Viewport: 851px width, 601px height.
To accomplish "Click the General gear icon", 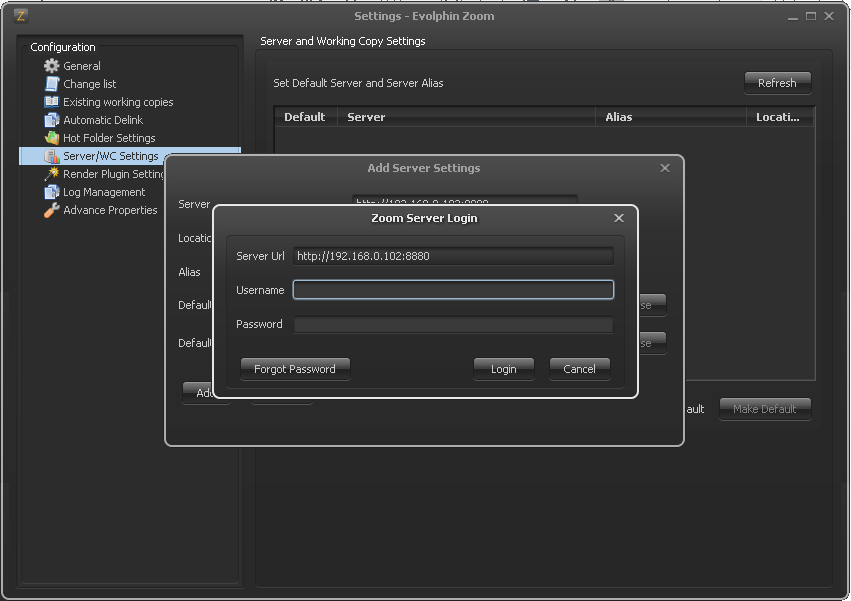I will point(52,66).
